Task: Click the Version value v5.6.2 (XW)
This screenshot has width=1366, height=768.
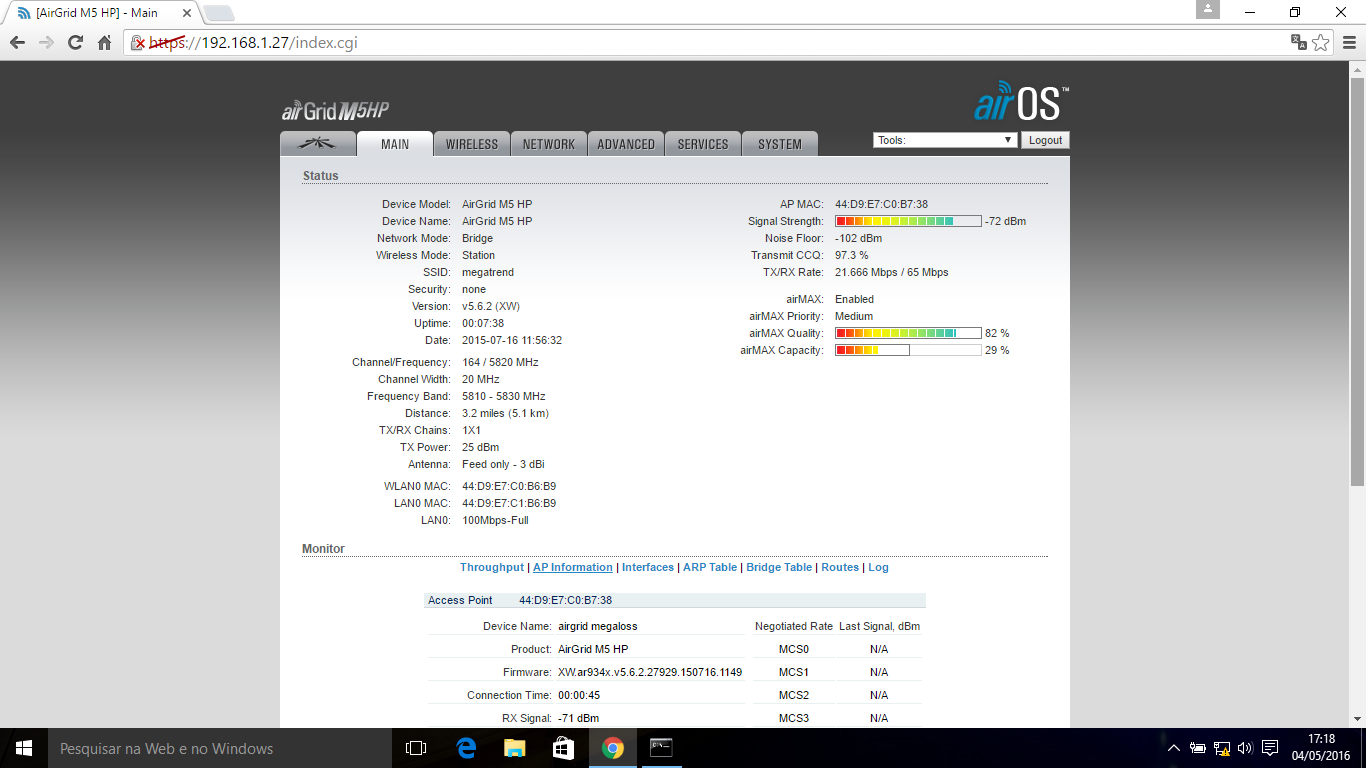Action: 491,306
